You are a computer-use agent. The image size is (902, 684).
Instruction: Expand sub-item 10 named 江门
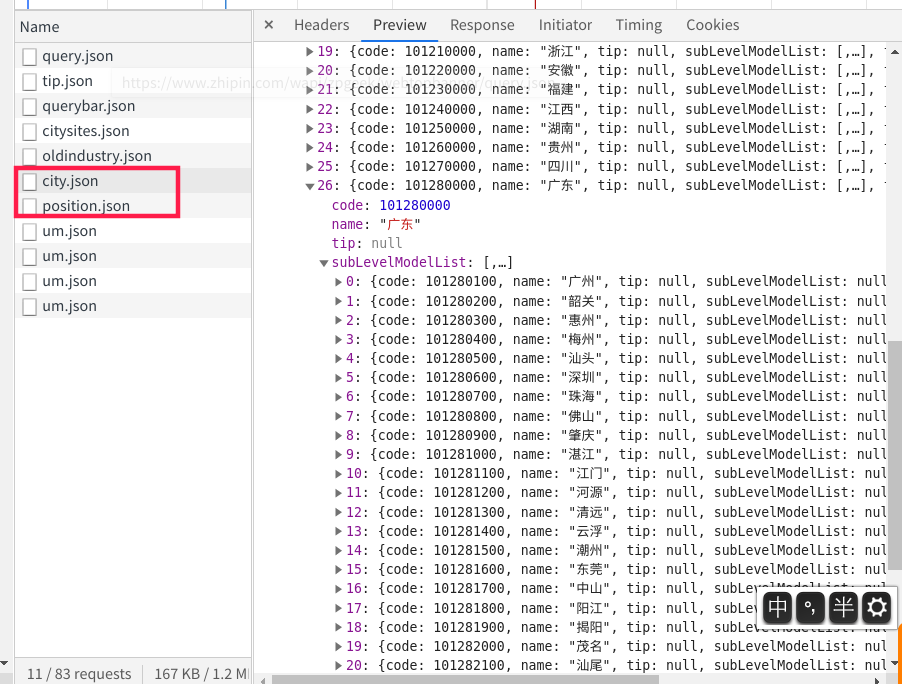(x=338, y=473)
